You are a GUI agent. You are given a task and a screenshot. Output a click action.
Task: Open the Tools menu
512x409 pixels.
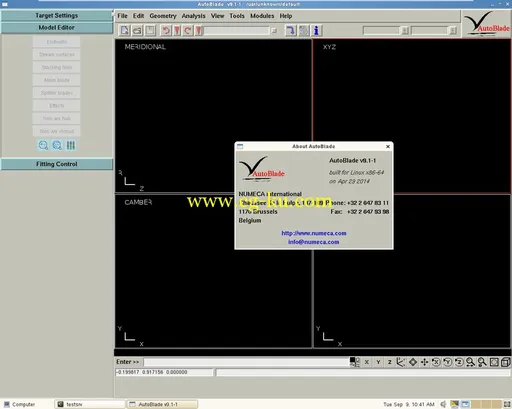click(237, 16)
